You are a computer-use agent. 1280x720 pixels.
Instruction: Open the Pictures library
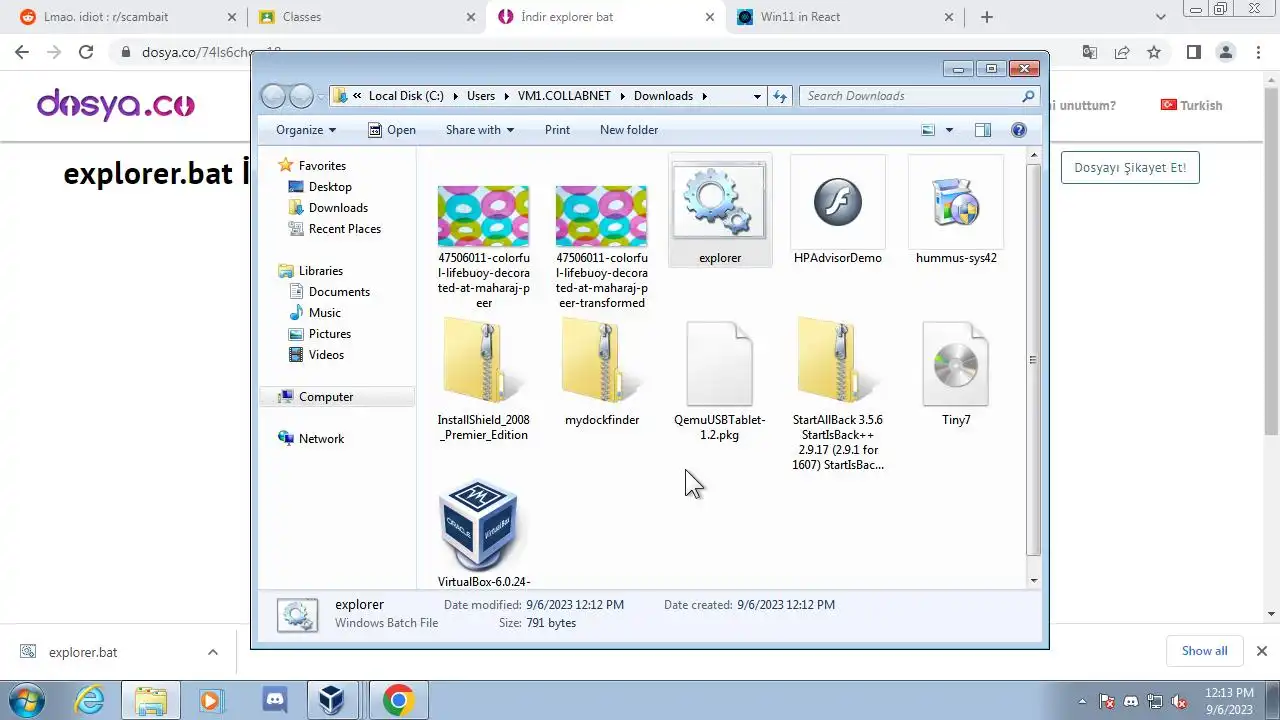330,334
